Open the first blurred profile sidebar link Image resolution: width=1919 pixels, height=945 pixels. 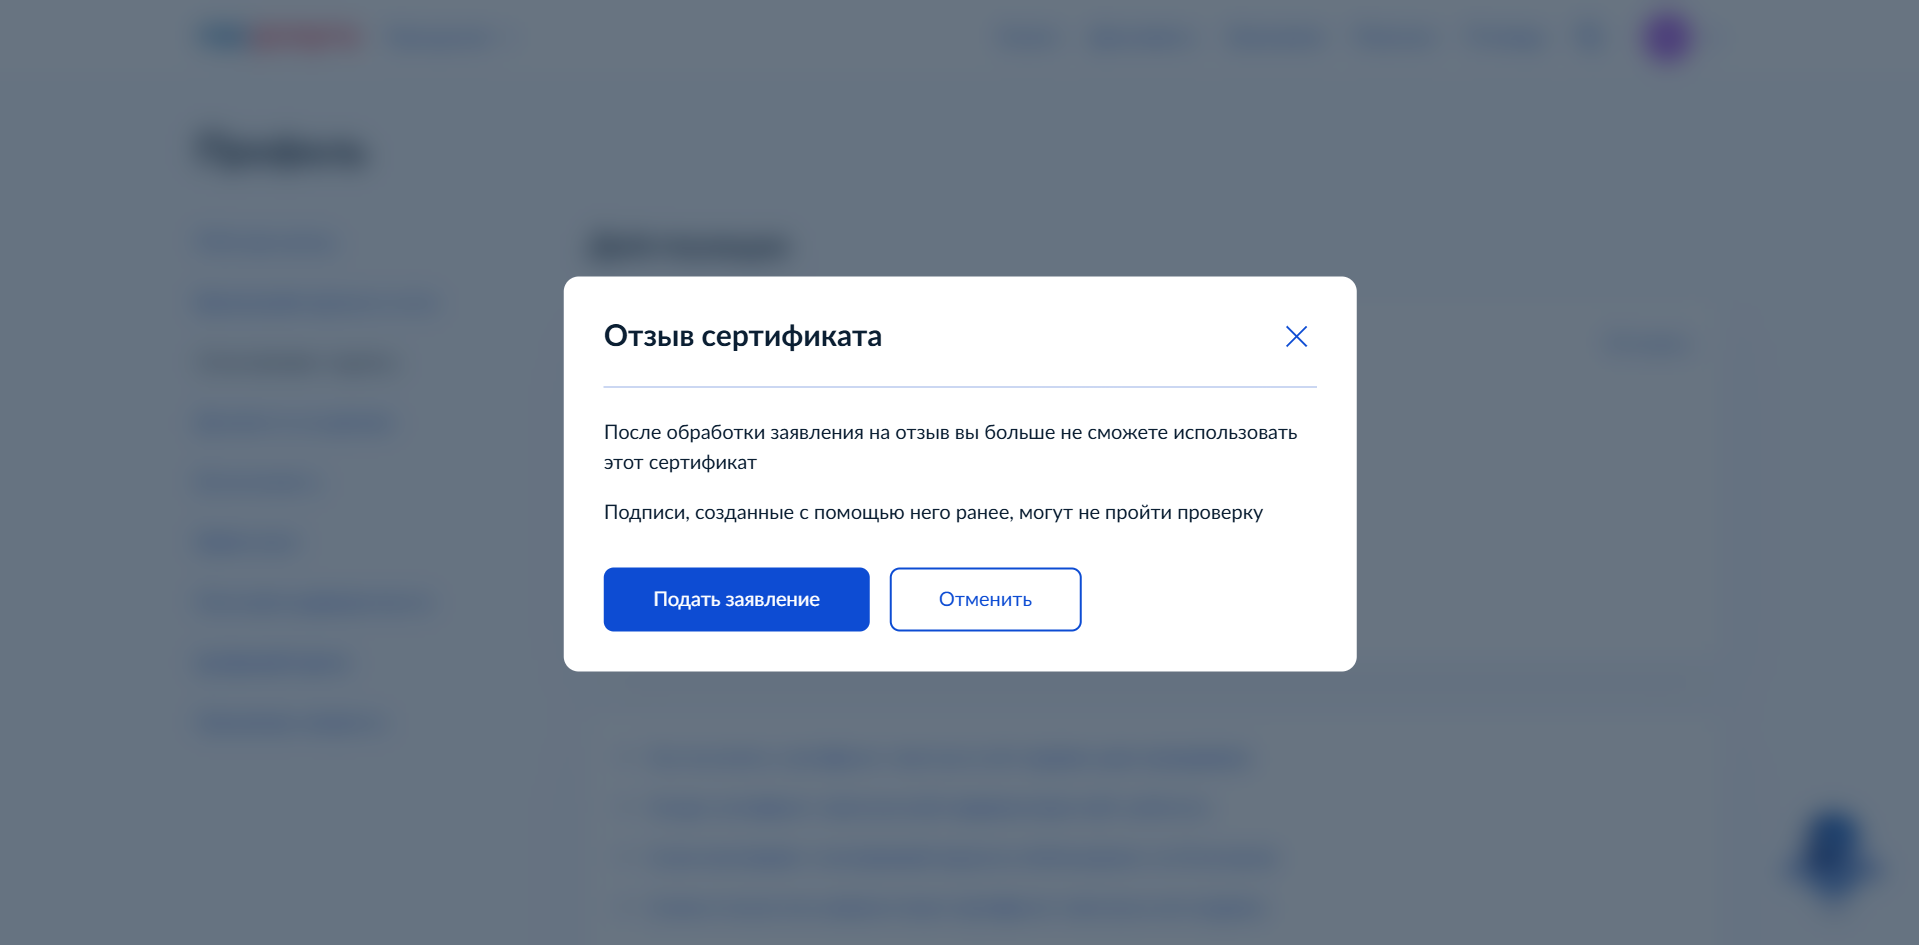(267, 243)
